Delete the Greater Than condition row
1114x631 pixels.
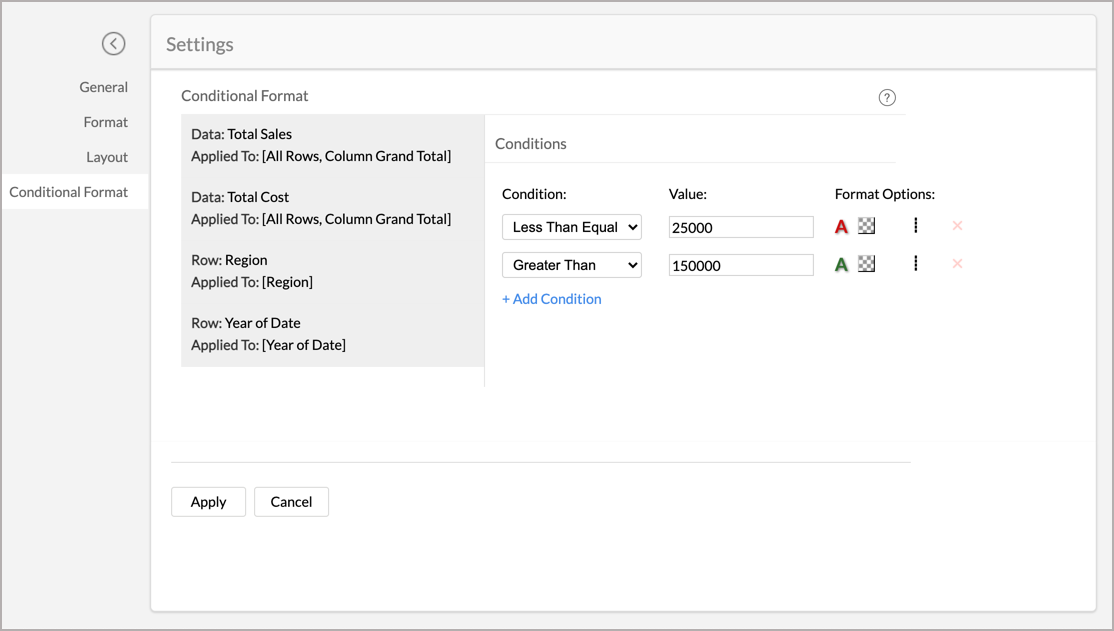click(957, 264)
